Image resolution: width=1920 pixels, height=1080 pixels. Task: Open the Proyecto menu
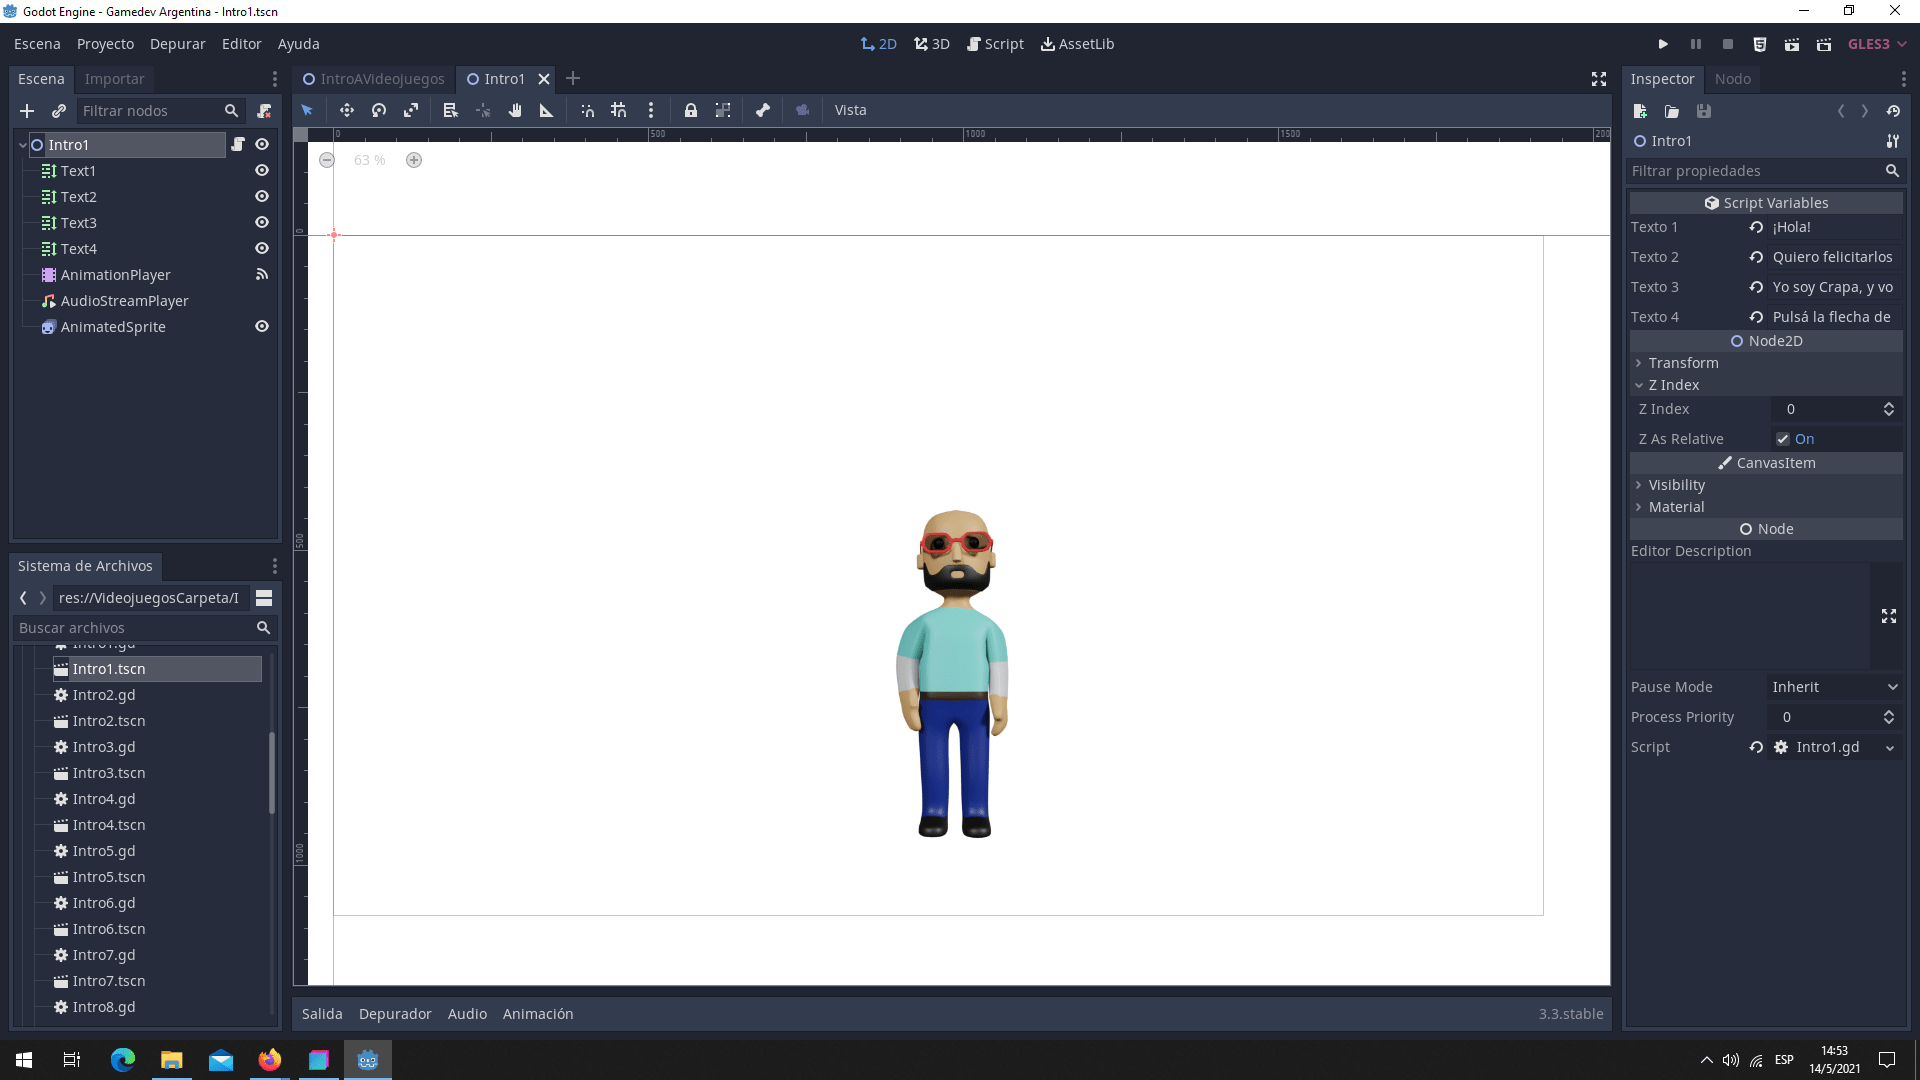pos(105,44)
